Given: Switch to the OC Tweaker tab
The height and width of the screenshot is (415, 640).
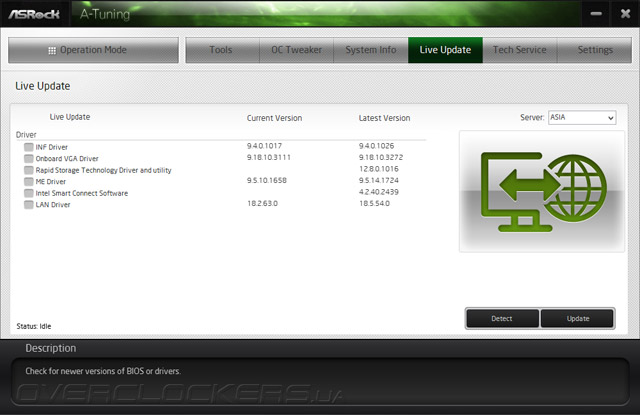Looking at the screenshot, I should click(297, 50).
